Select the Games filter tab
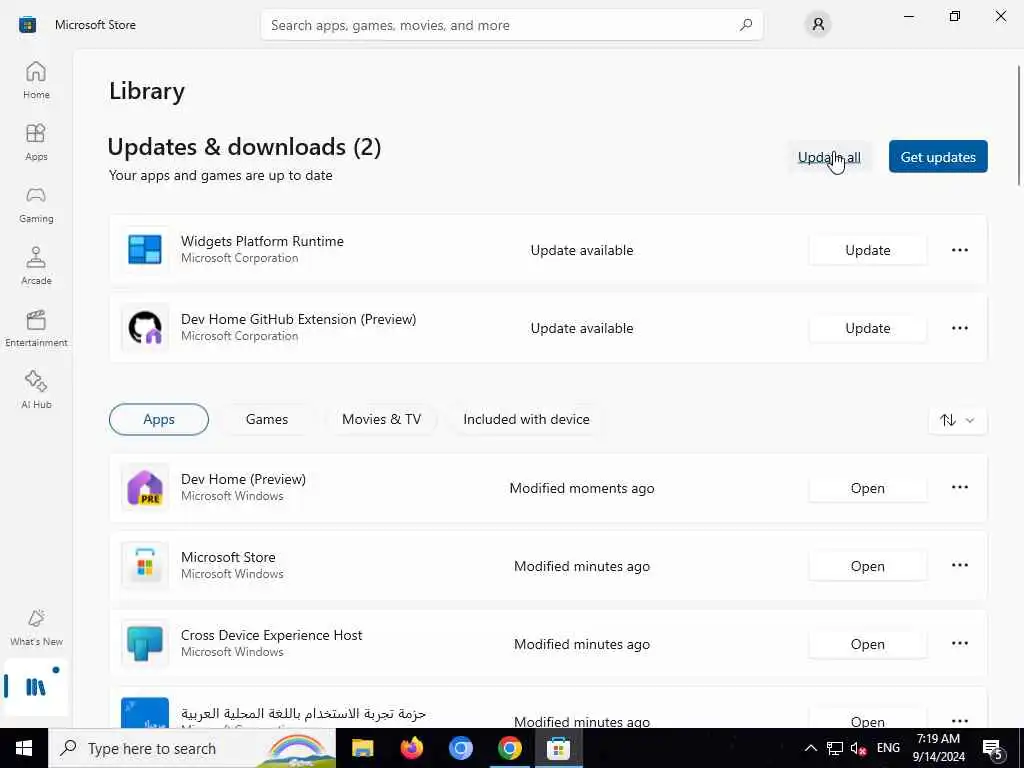This screenshot has width=1024, height=768. point(266,419)
